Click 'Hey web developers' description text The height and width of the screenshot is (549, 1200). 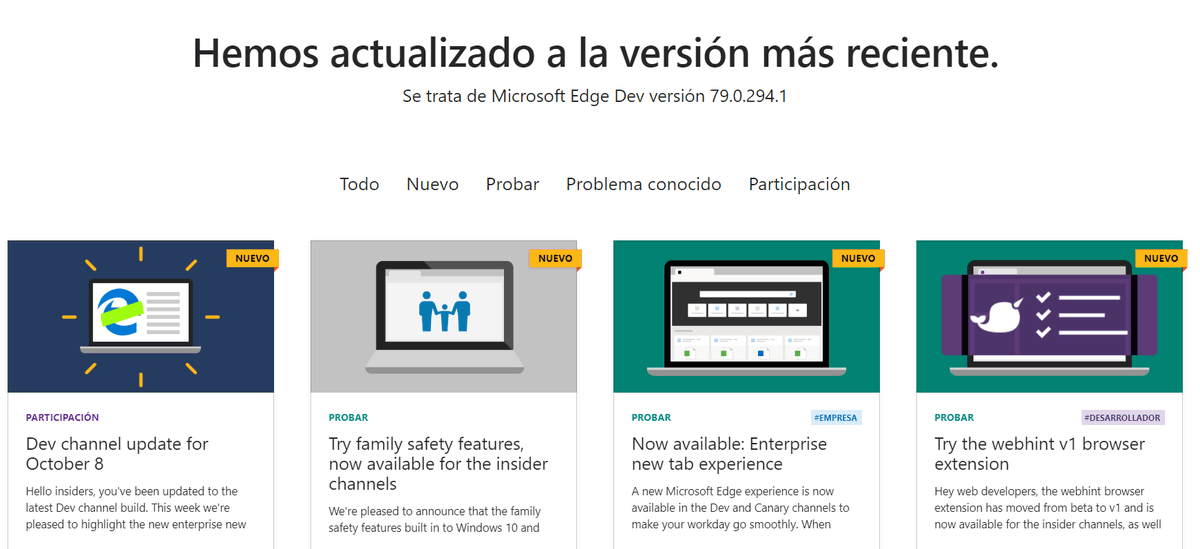(x=1048, y=508)
